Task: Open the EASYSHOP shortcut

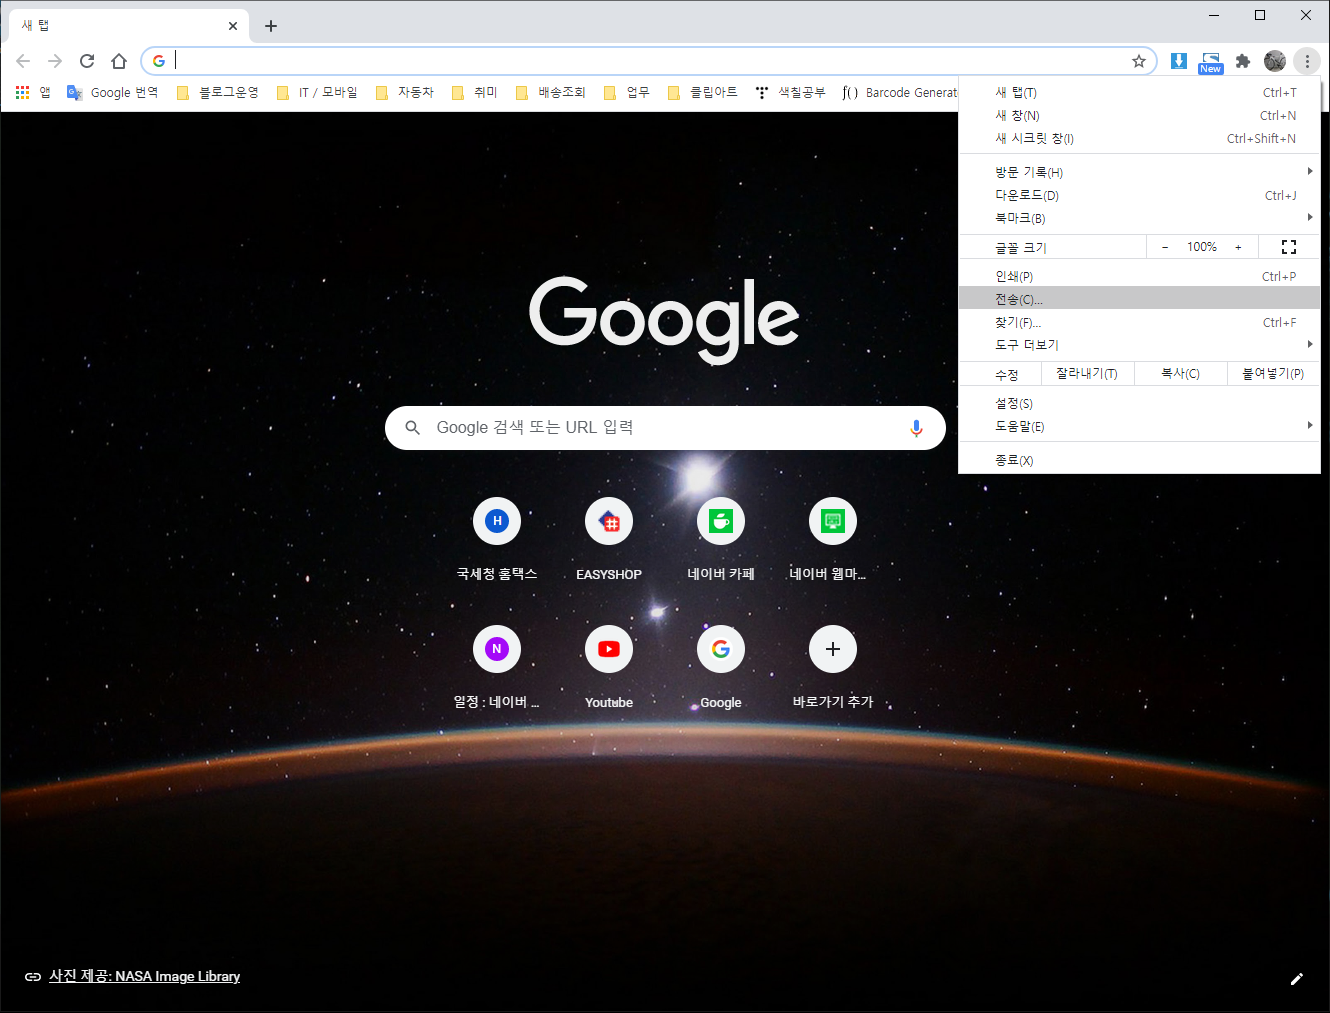Action: [x=609, y=539]
